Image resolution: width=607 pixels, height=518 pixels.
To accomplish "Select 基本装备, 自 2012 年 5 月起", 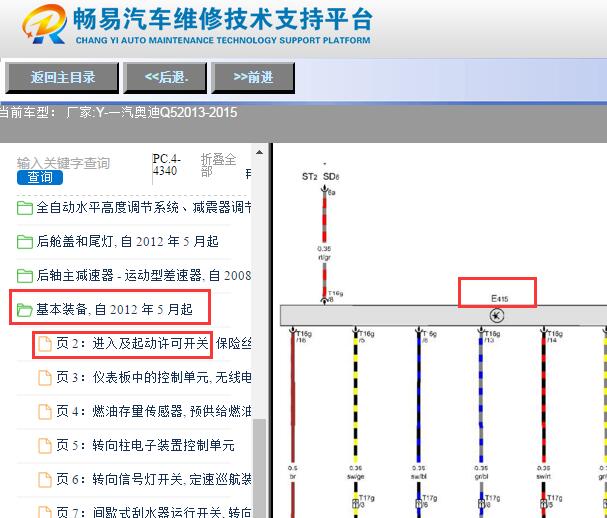I will [114, 309].
